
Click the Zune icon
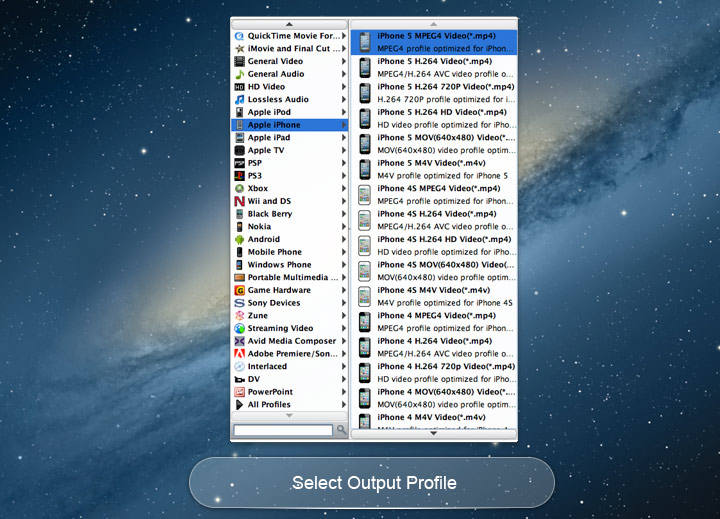pyautogui.click(x=239, y=316)
